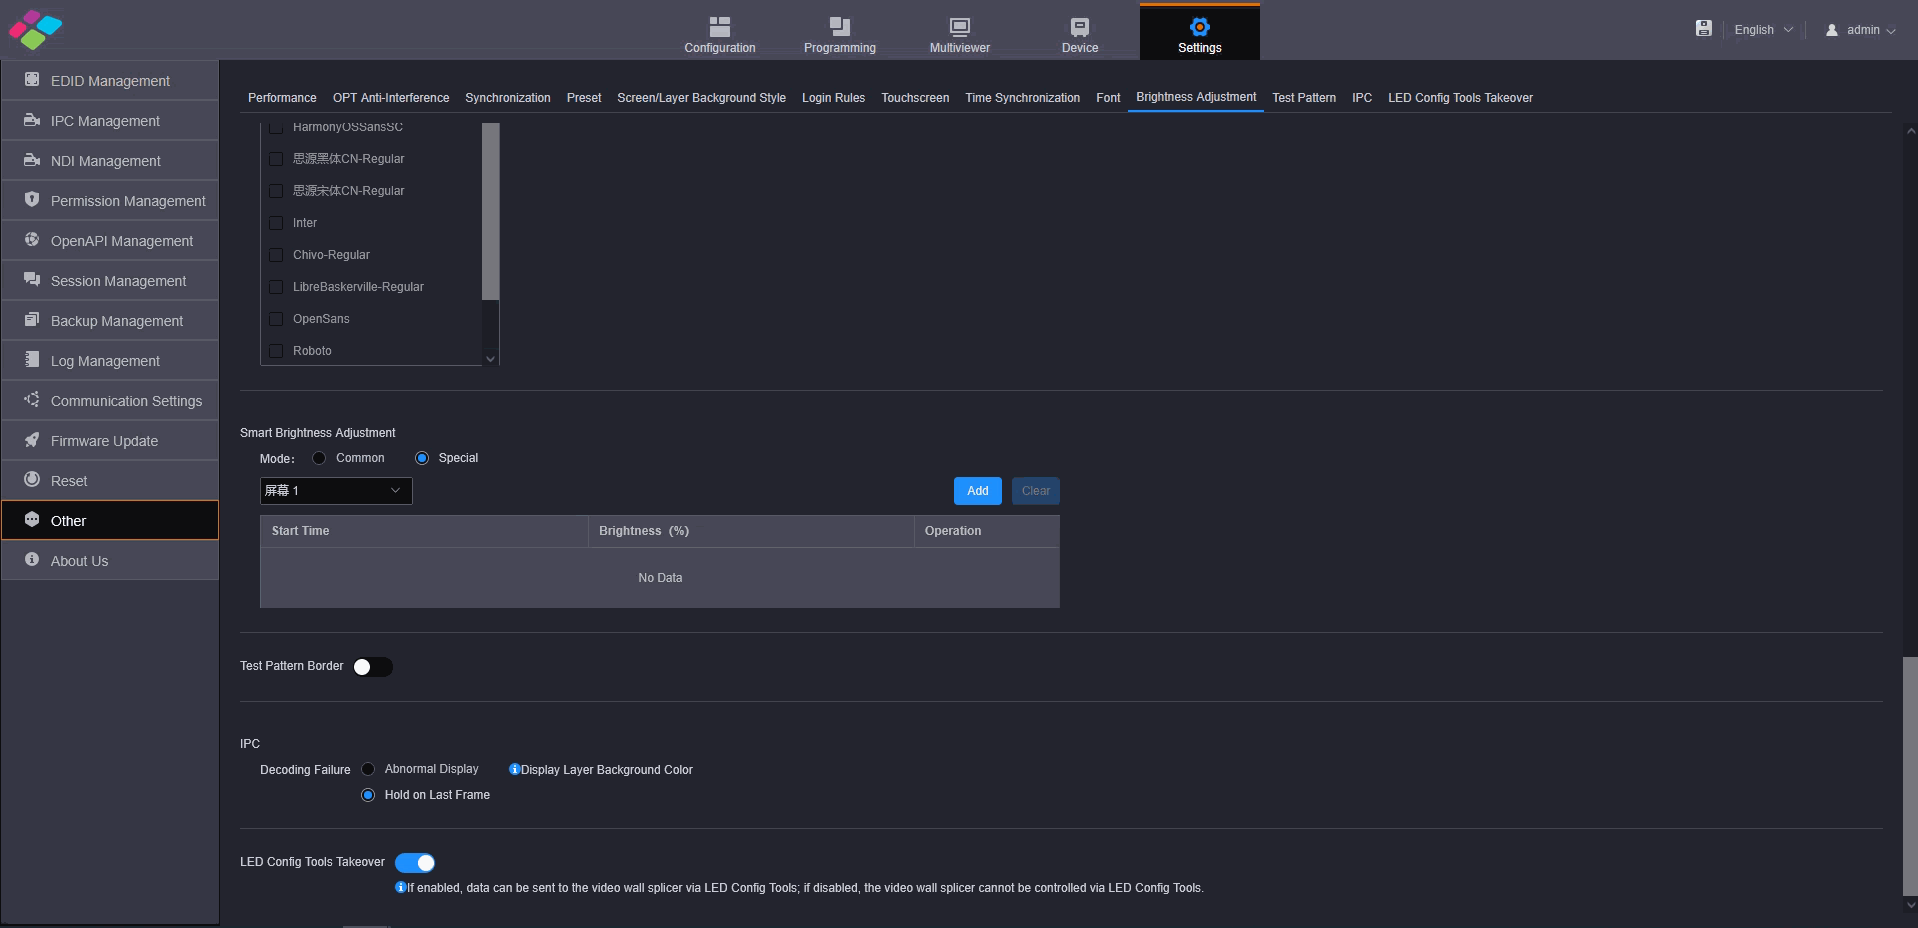Click the Settings gear icon
Screen dimensions: 1918x928
click(x=1199, y=27)
